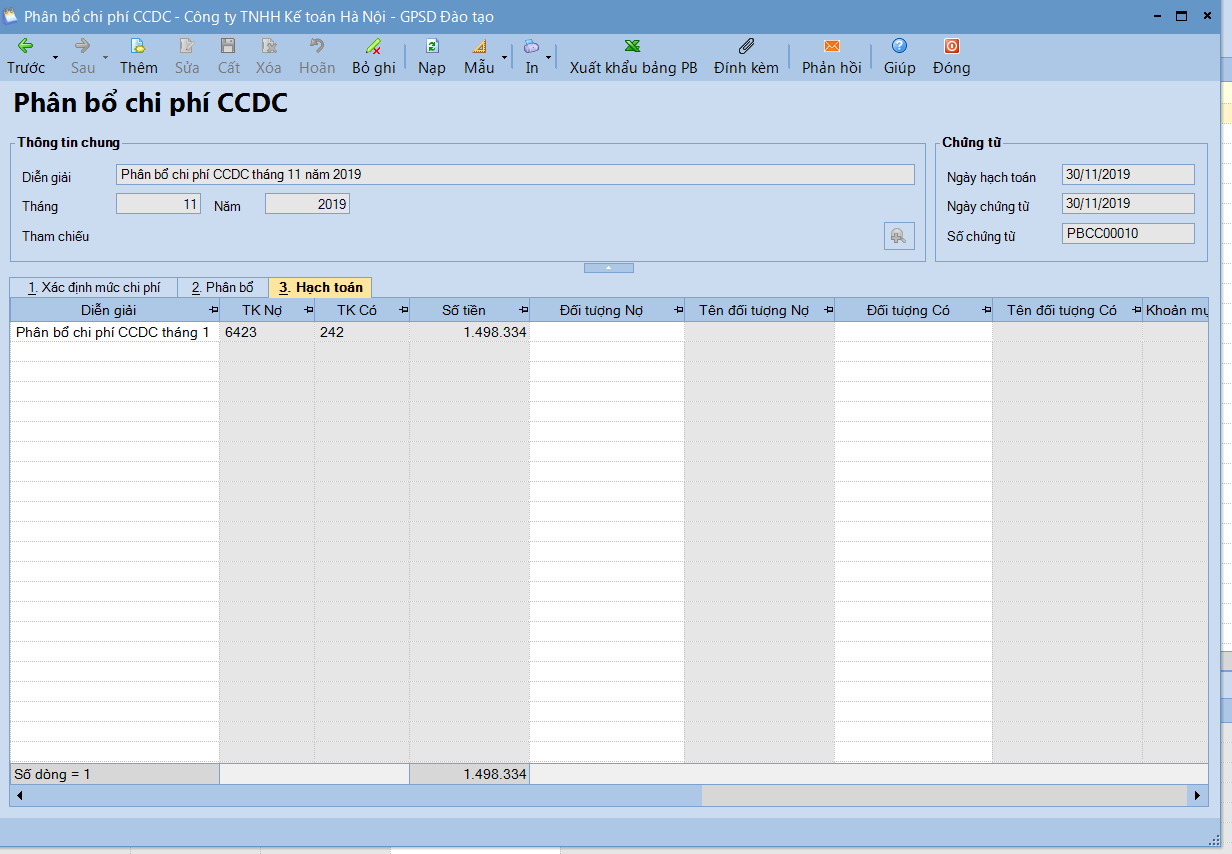Click the Diễn giải description field
Screen dimensions: 1232x854
pyautogui.click(x=515, y=175)
